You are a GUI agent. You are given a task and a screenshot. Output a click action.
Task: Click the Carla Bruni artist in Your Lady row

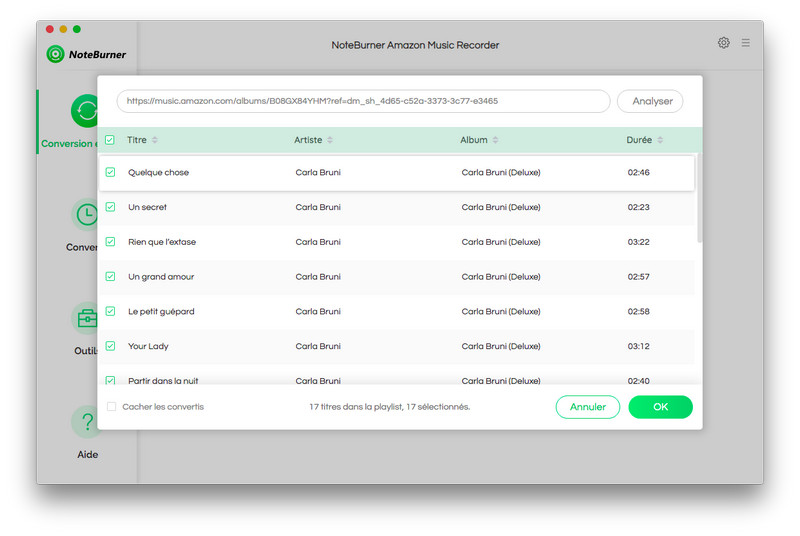pyautogui.click(x=318, y=346)
